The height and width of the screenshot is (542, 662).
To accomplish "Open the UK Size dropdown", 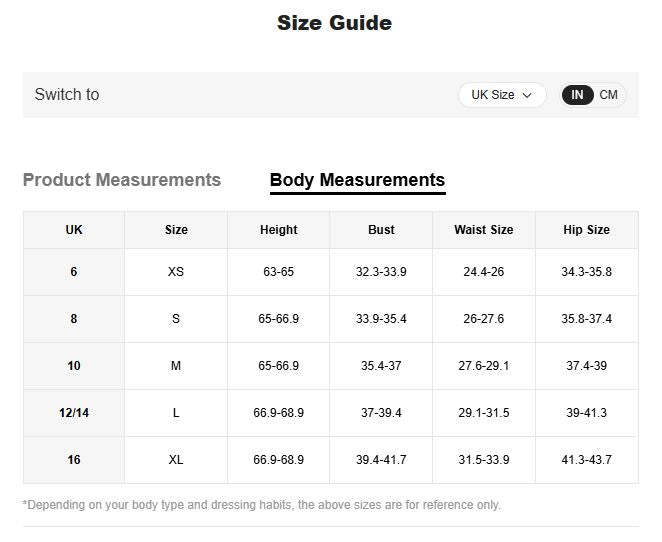I will tap(502, 95).
